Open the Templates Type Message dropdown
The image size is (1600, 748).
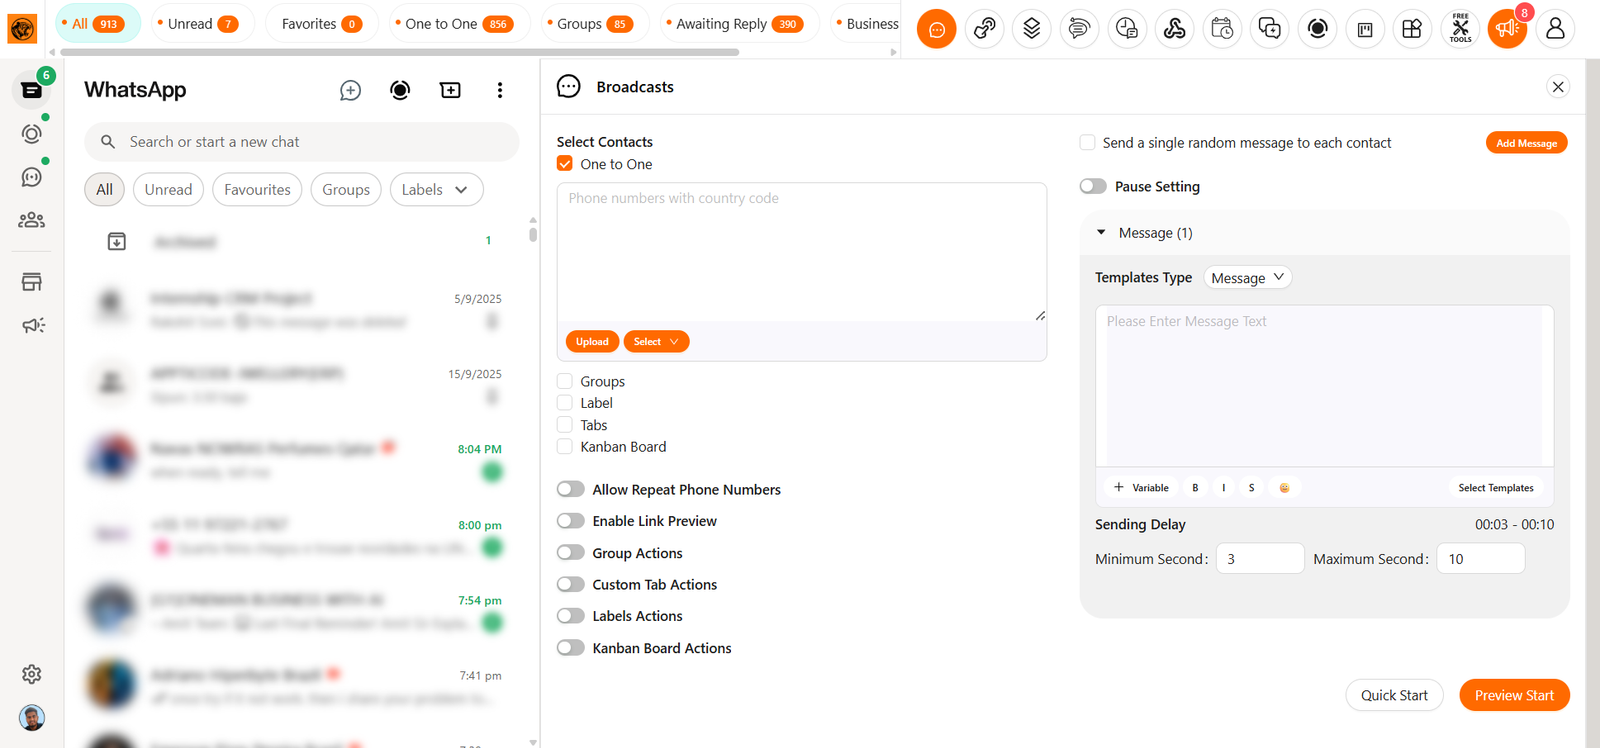point(1247,278)
